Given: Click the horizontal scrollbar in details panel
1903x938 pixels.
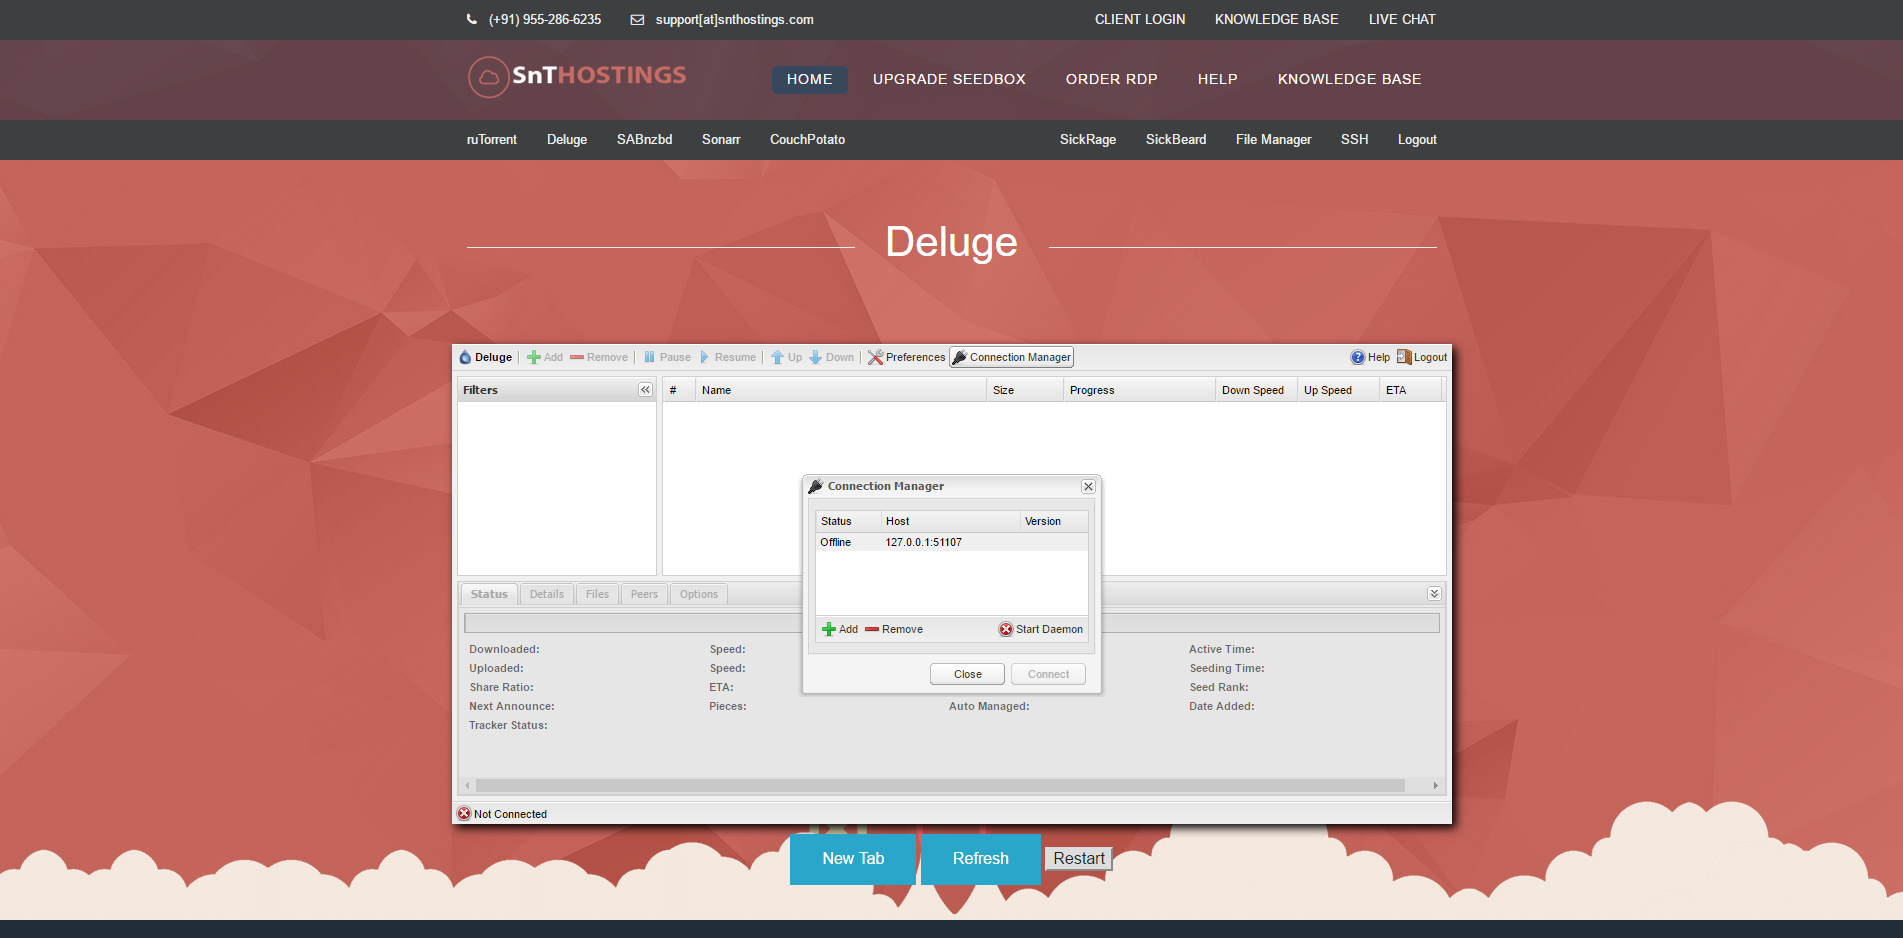Looking at the screenshot, I should [940, 786].
